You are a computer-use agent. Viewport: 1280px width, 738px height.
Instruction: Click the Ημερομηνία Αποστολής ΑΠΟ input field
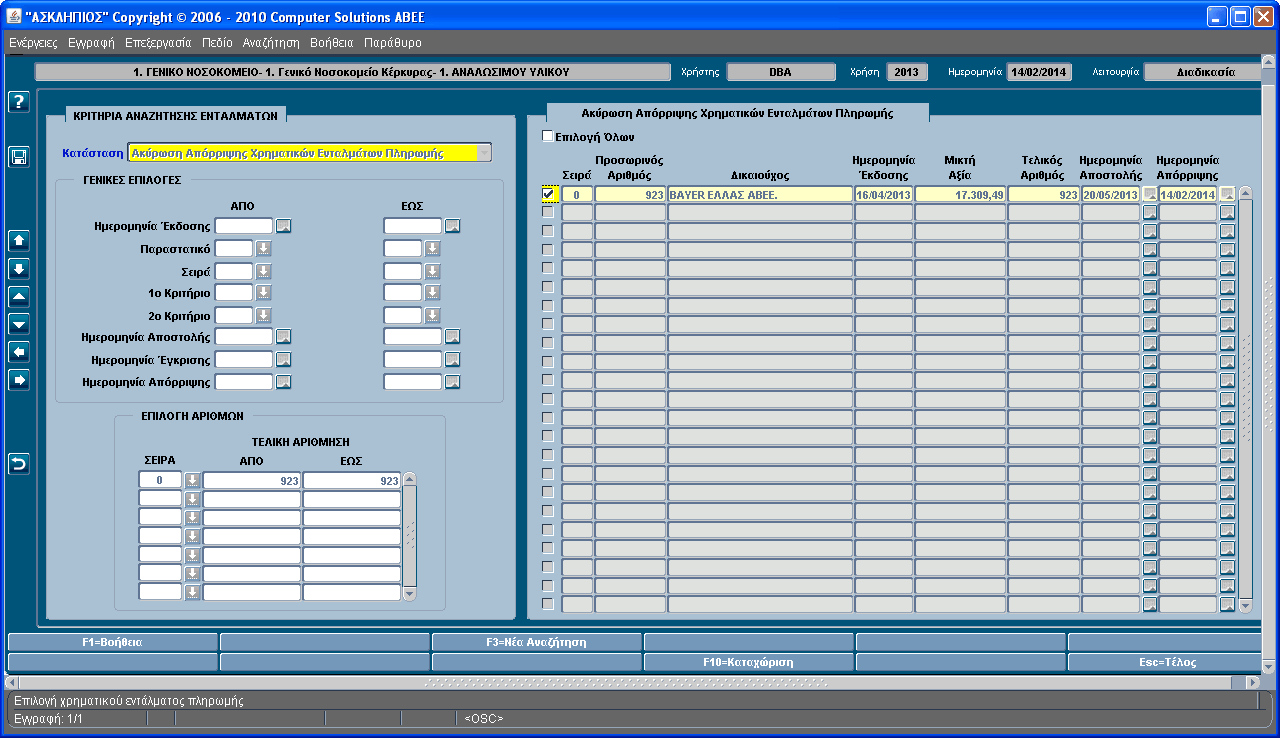pos(244,337)
